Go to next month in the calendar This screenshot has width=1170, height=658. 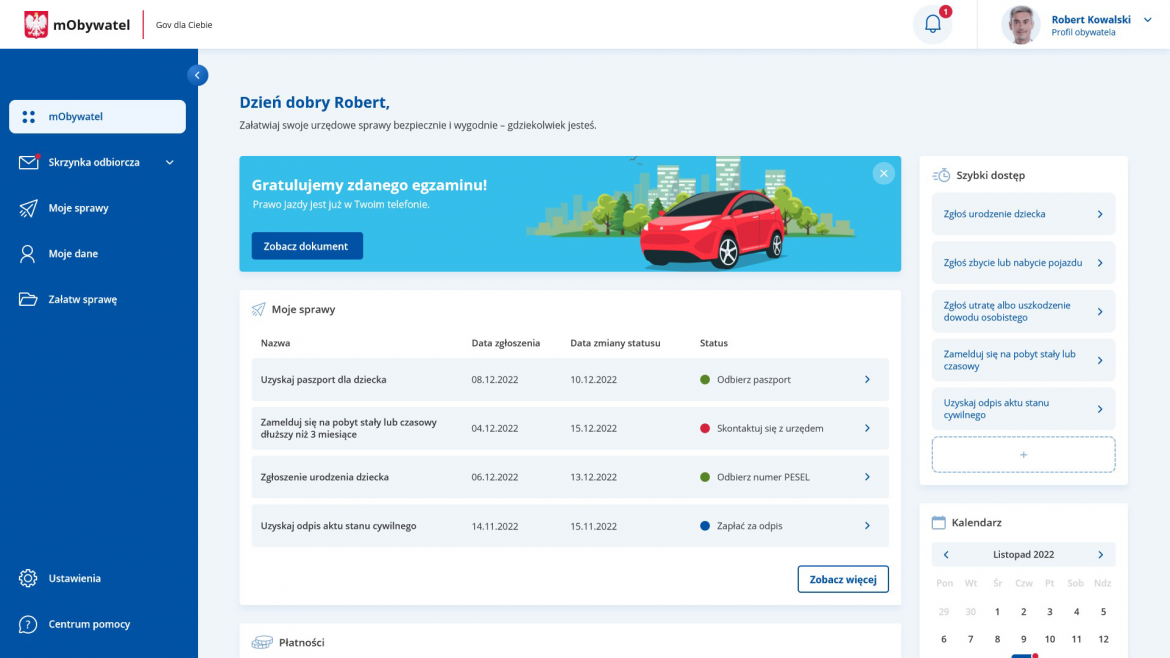(1100, 555)
